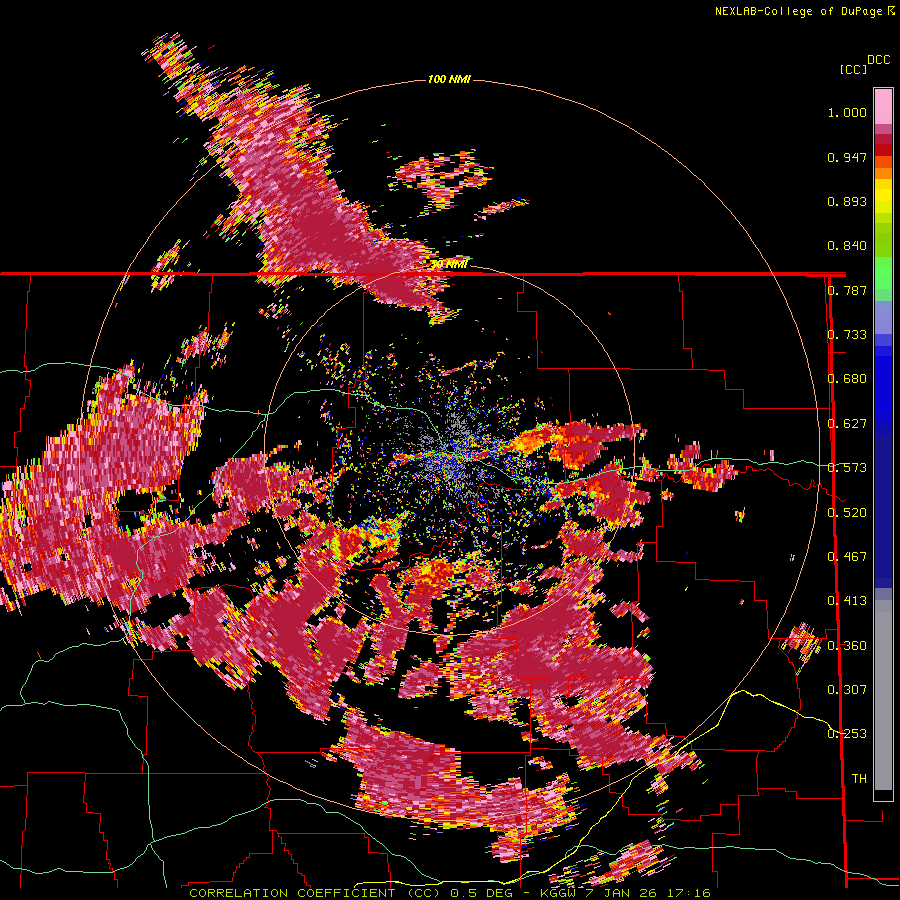
Task: Click the 0.413 scale value
Action: (847, 601)
